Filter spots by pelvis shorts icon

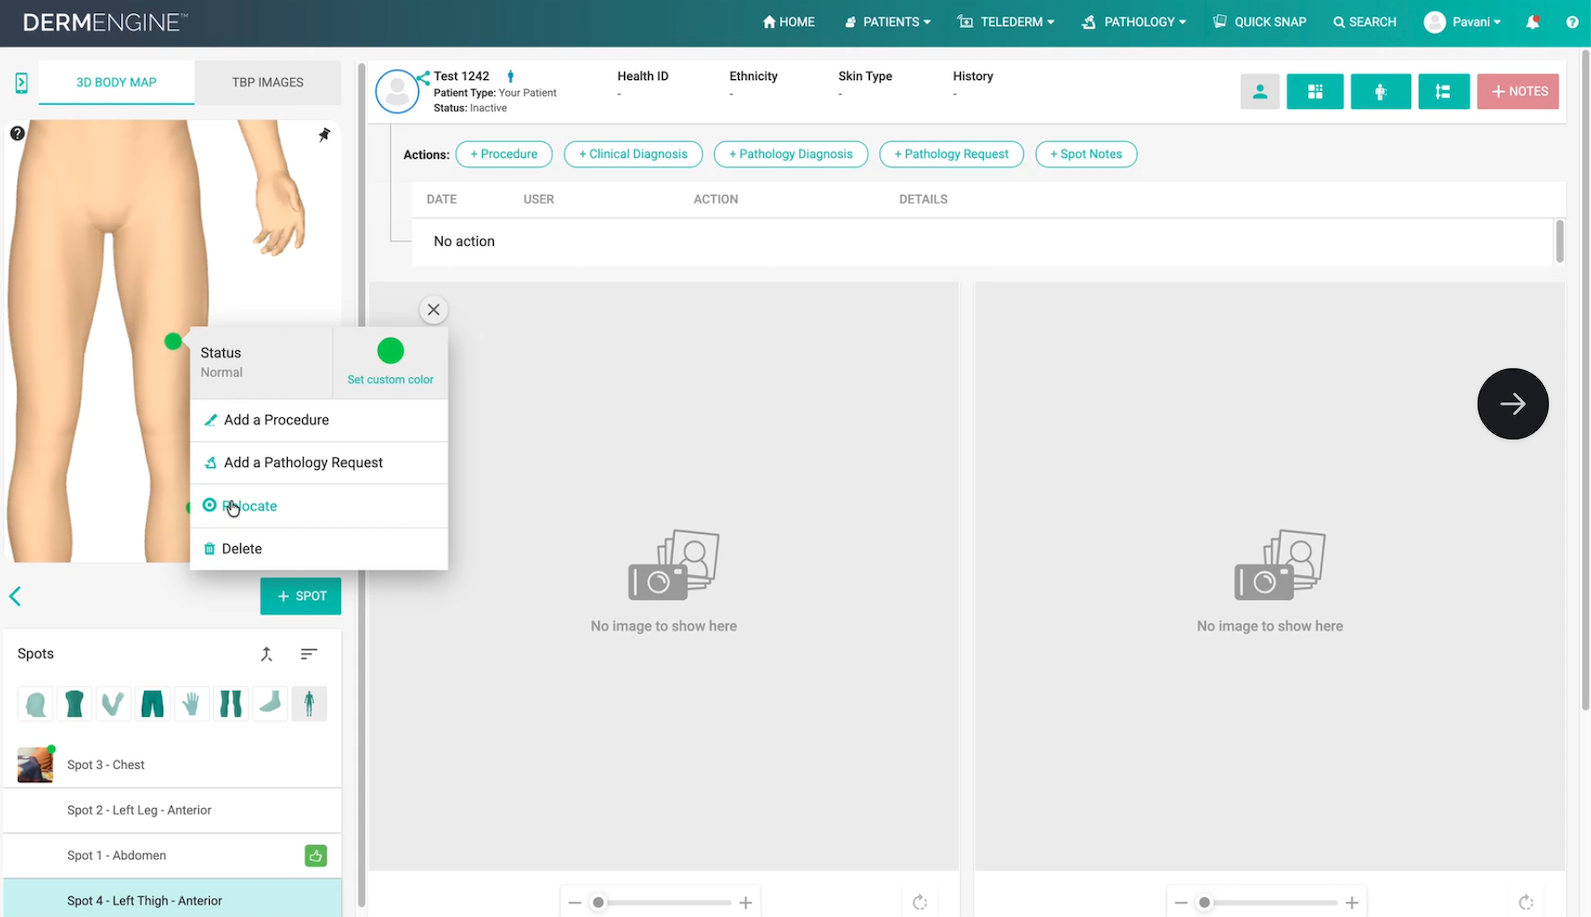(x=152, y=704)
